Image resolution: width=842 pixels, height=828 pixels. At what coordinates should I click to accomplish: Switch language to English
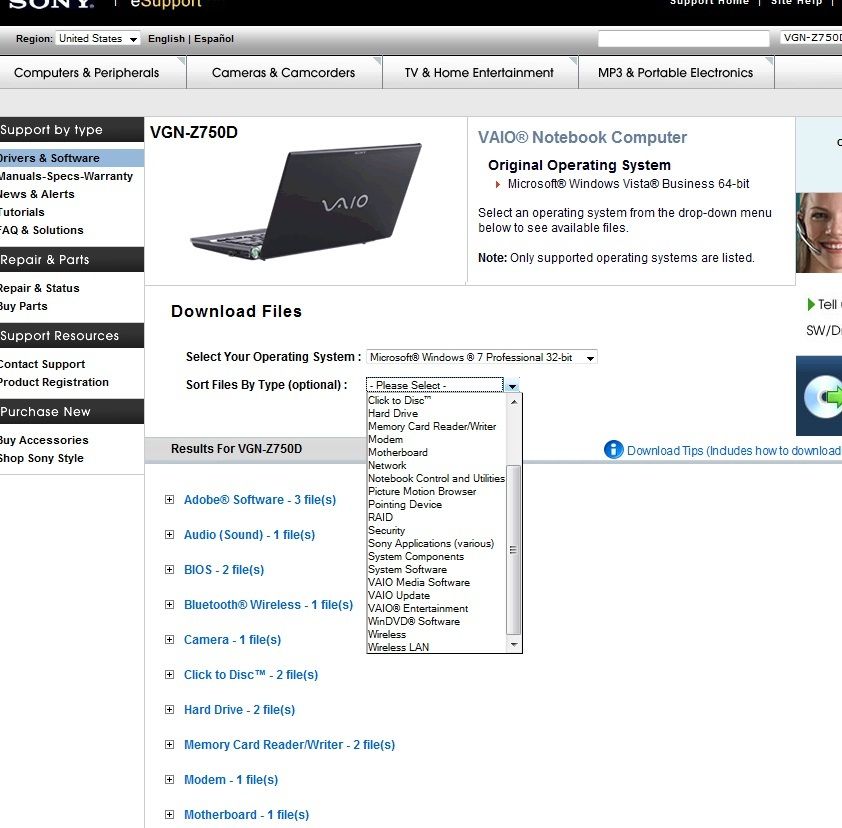pos(166,39)
